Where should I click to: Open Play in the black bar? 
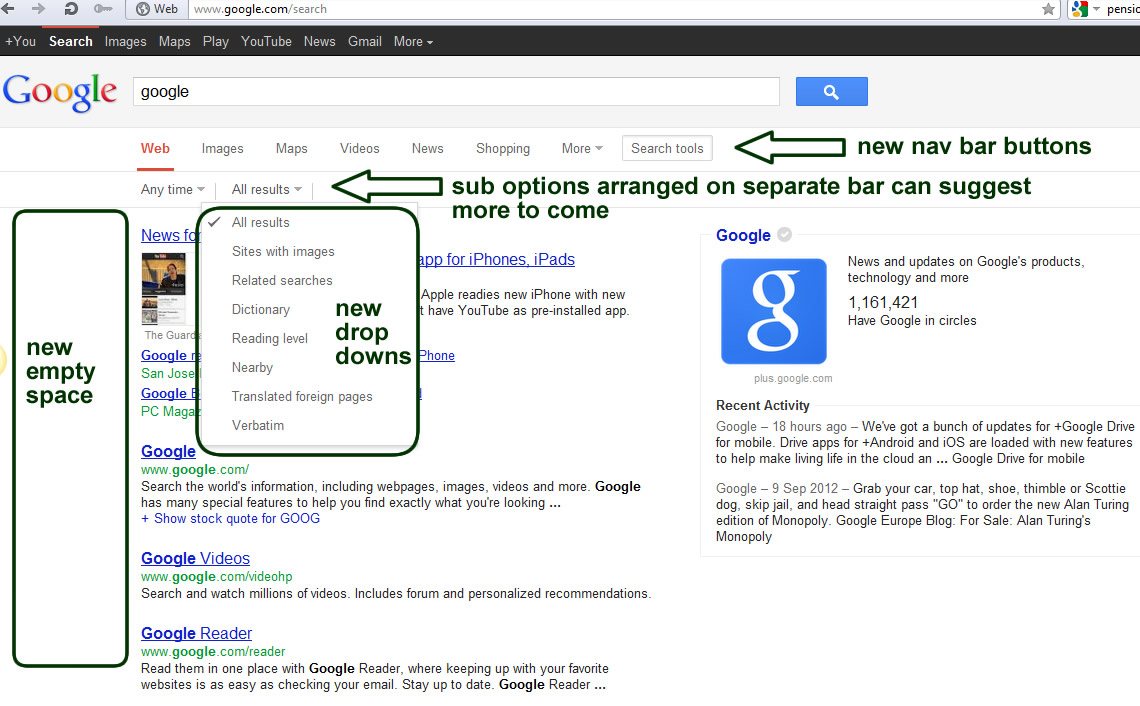coord(215,41)
